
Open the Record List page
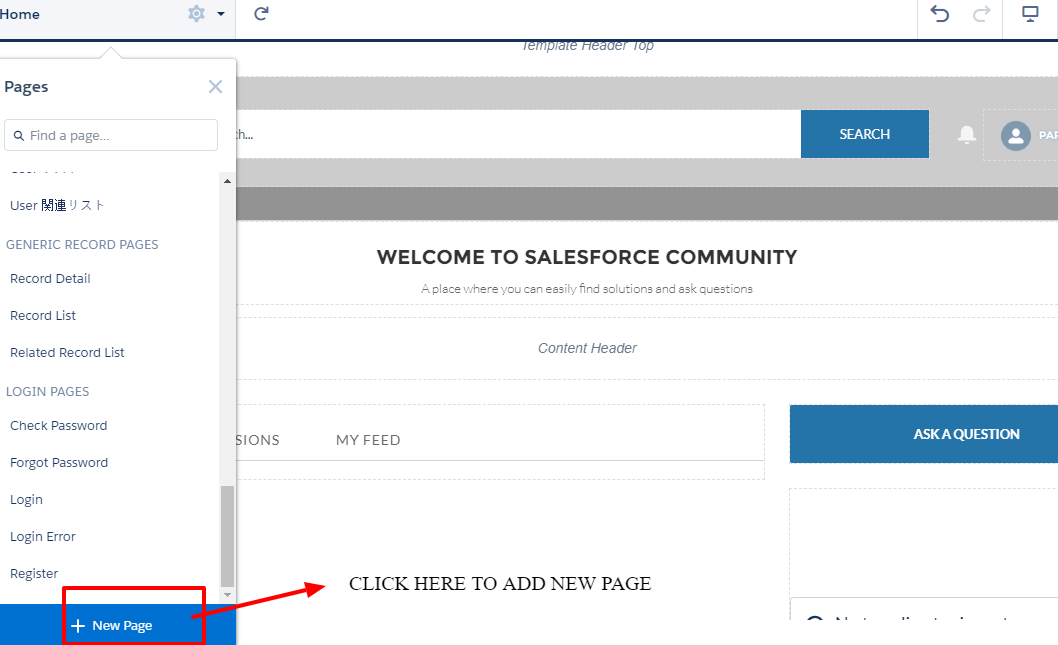[43, 316]
